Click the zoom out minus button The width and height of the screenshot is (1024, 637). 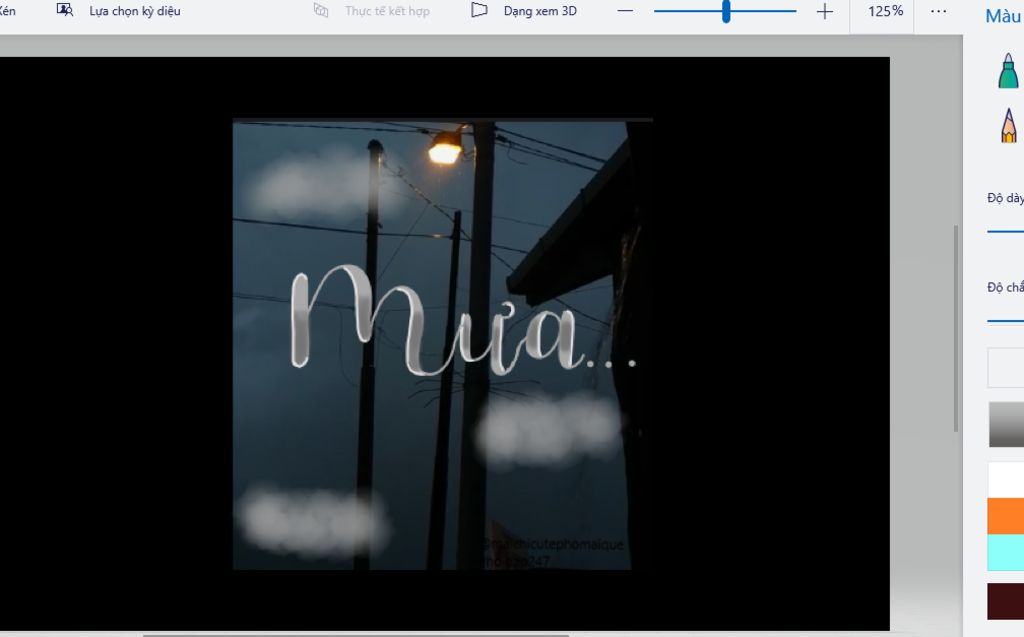[x=625, y=11]
